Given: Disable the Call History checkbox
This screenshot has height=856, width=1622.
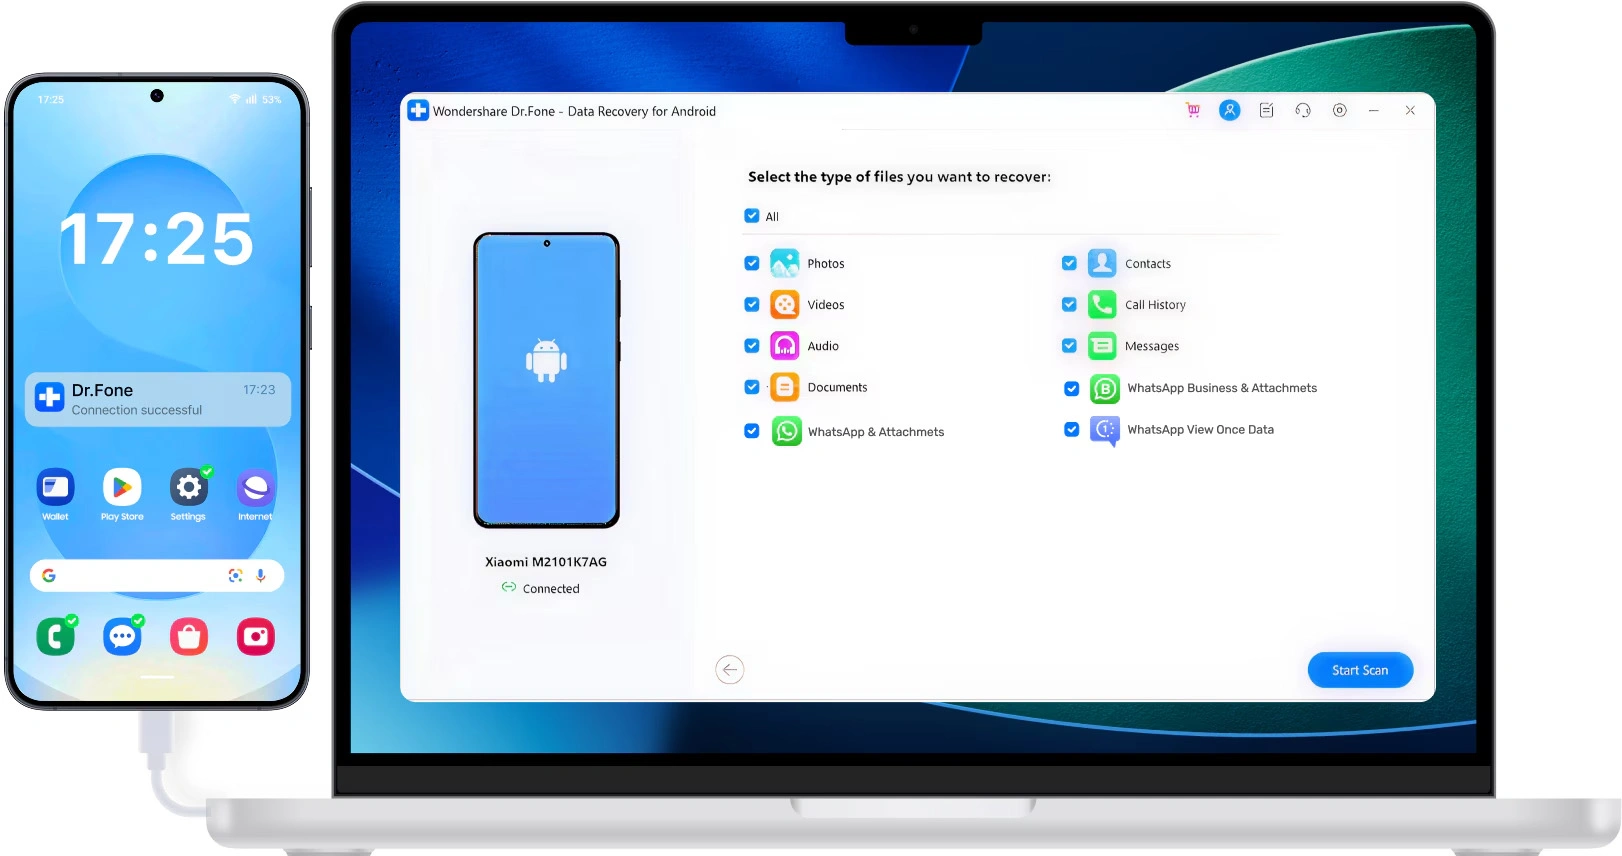Looking at the screenshot, I should click(x=1069, y=305).
